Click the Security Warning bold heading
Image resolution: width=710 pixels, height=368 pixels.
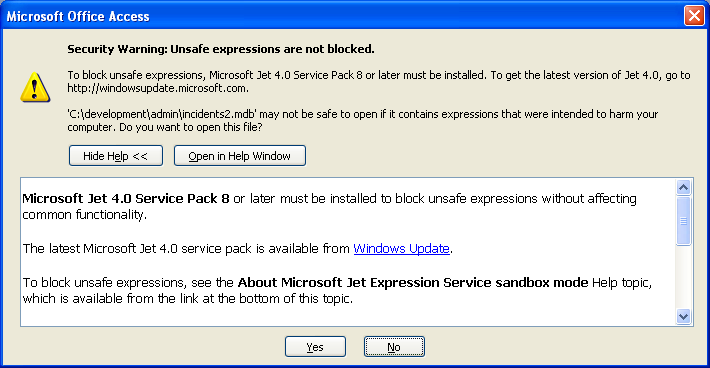(221, 49)
